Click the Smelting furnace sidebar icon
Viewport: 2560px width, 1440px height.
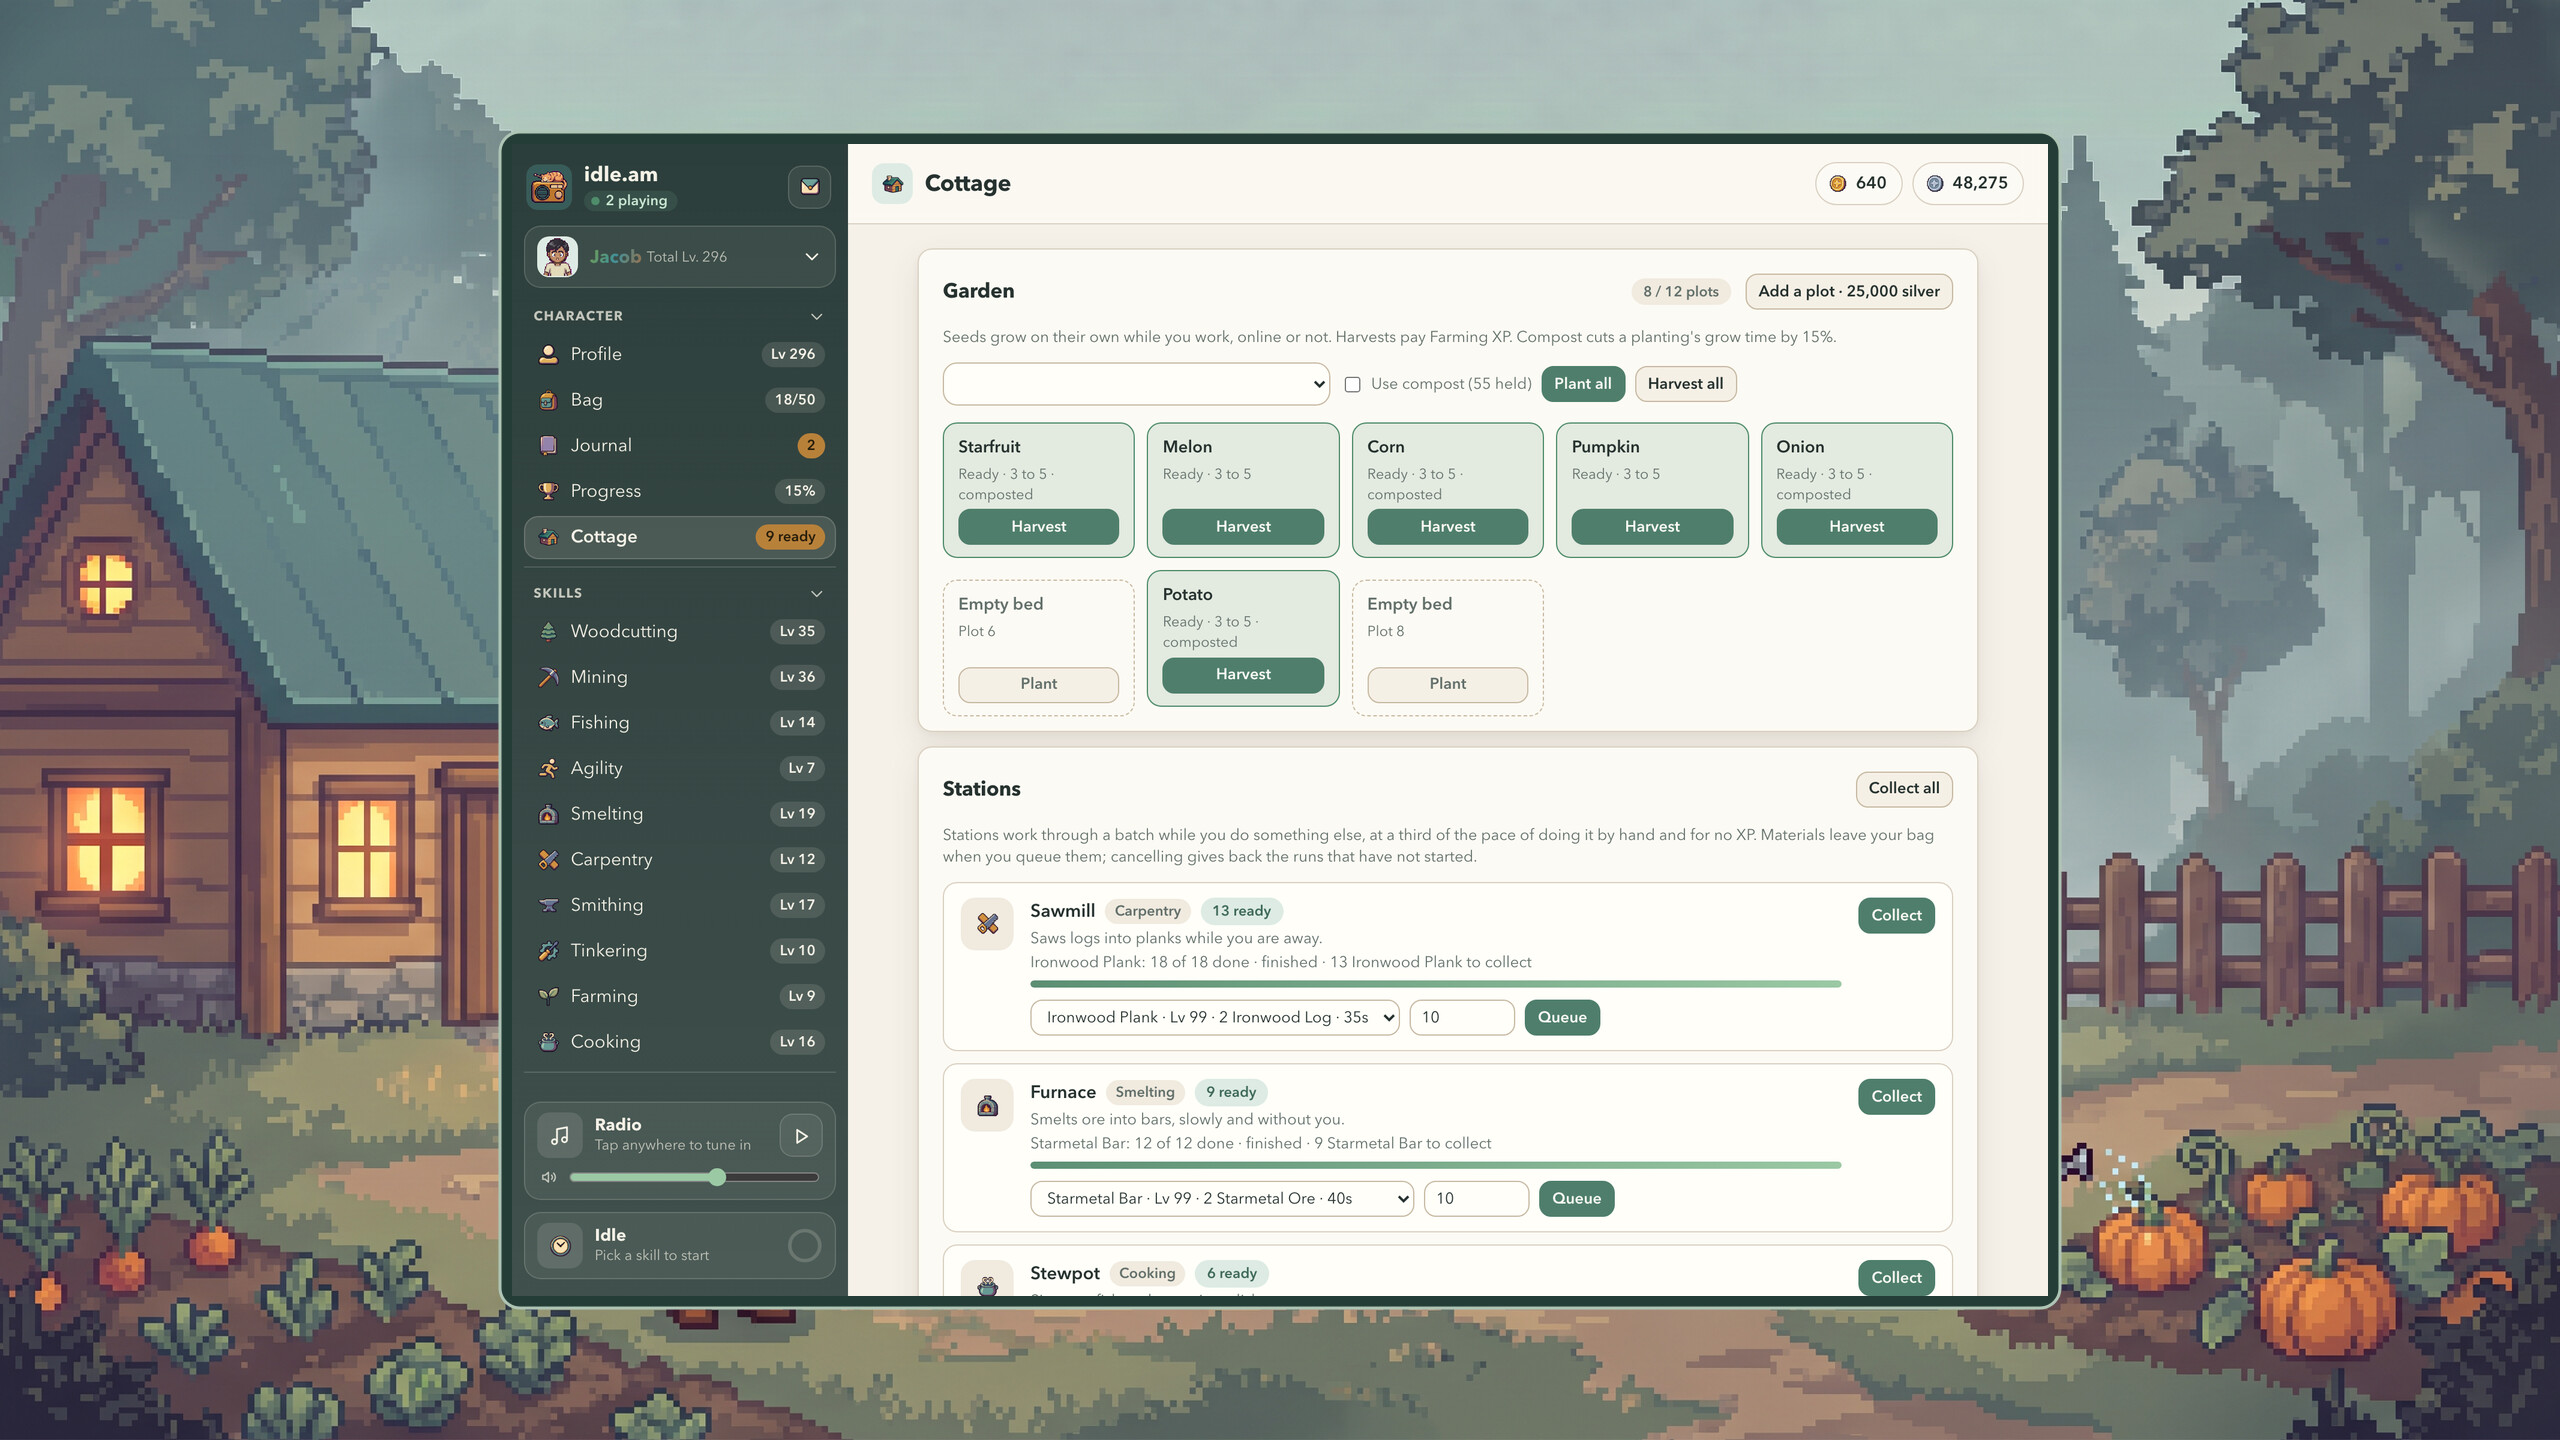click(x=548, y=814)
